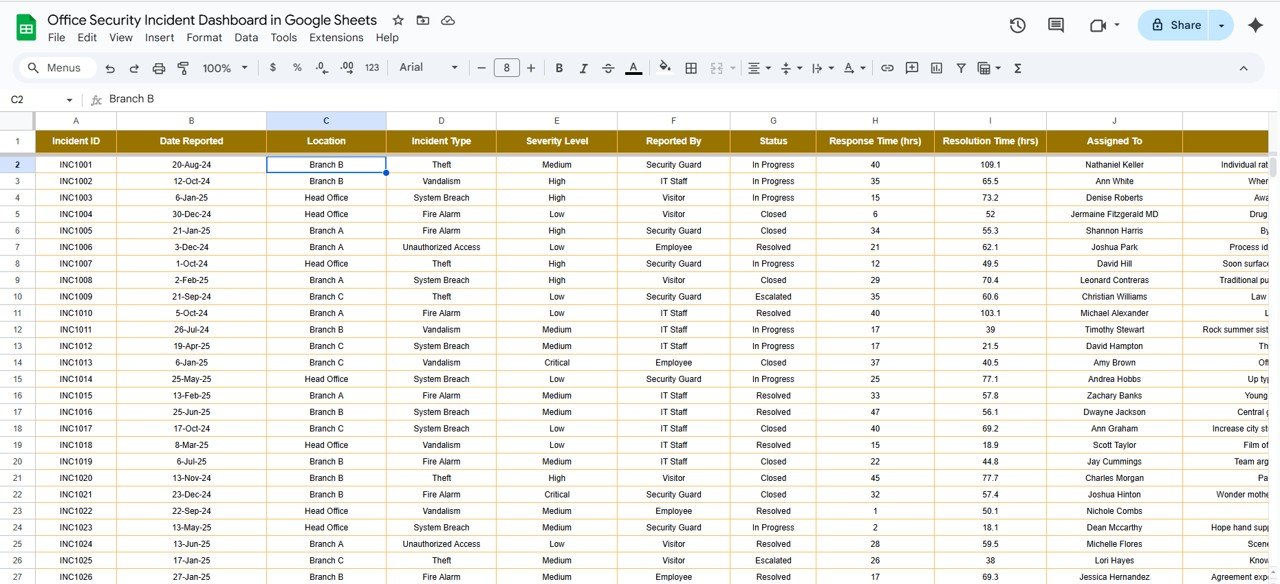Star this document as favorite

(398, 20)
